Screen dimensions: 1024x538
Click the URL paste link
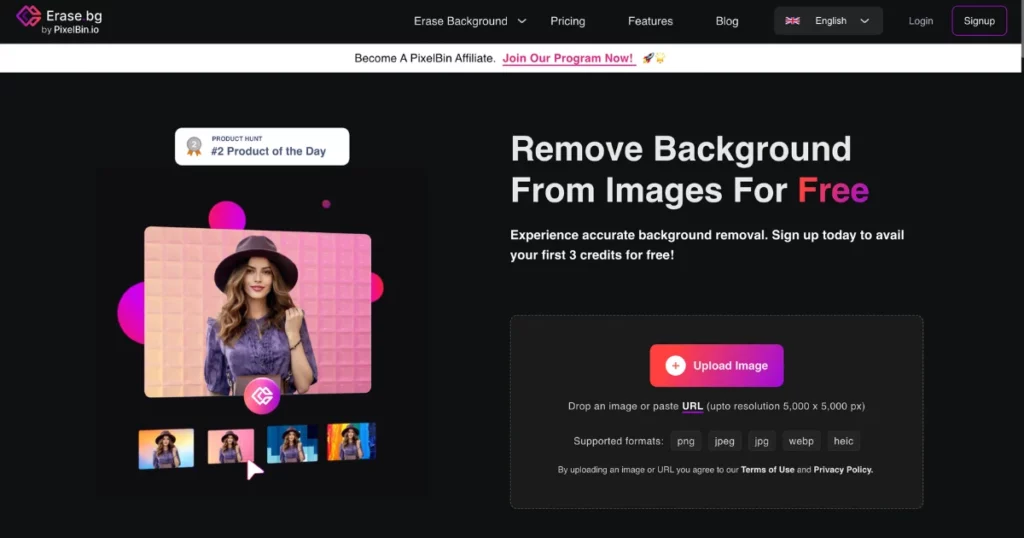pos(692,406)
